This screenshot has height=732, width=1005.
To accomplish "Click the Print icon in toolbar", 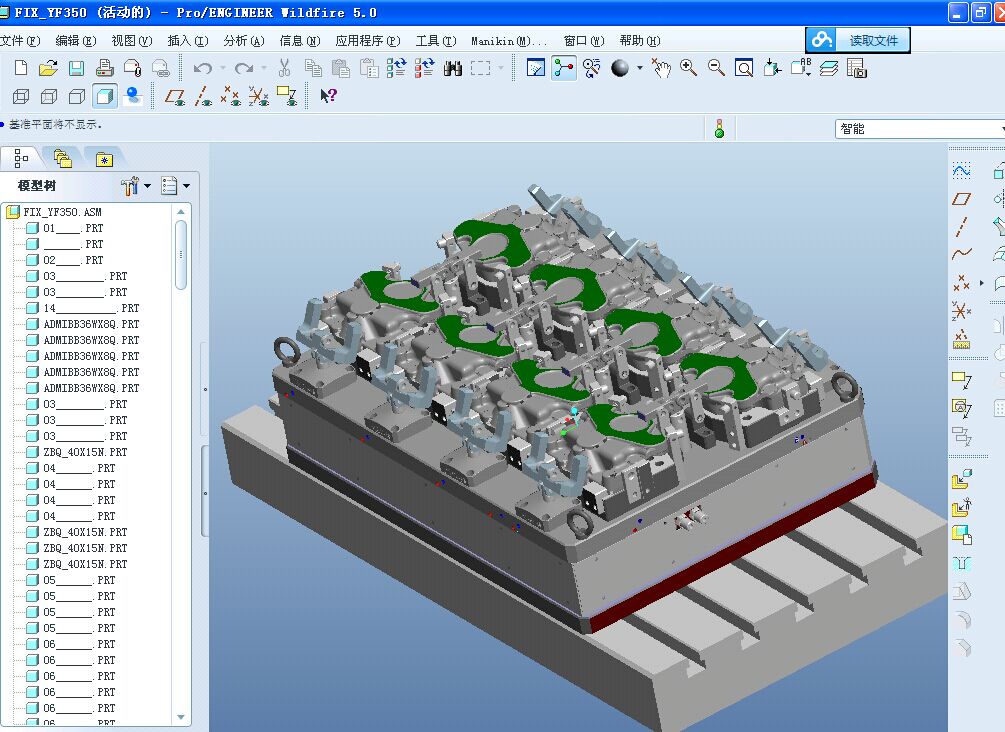I will pyautogui.click(x=104, y=68).
